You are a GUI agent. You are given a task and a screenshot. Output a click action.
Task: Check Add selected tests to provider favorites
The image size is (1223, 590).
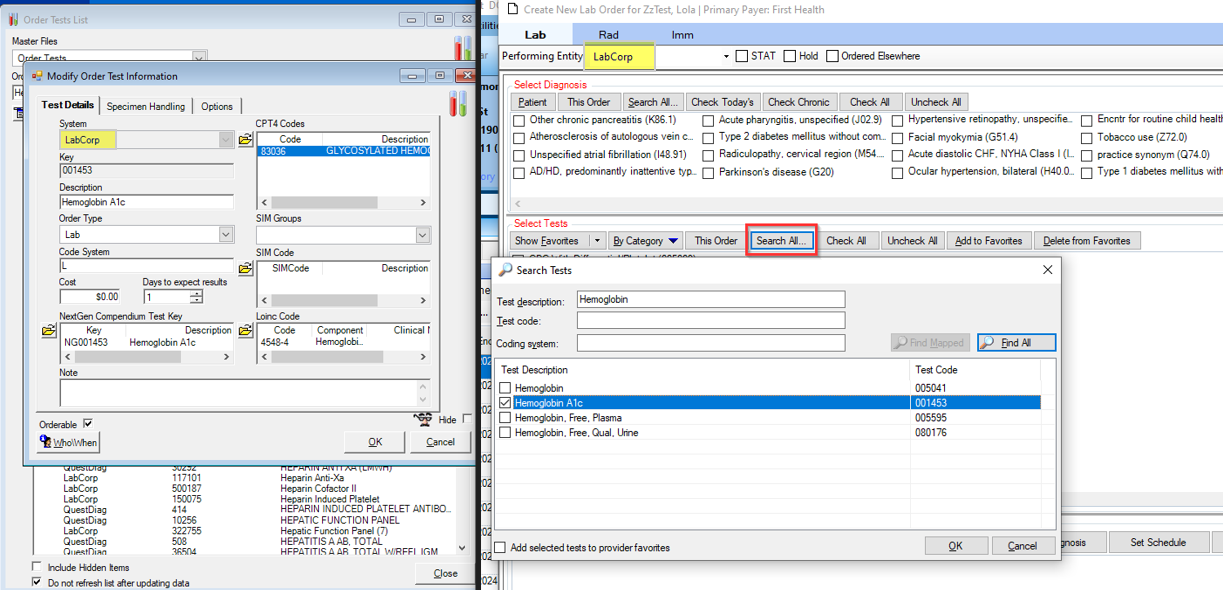(500, 548)
